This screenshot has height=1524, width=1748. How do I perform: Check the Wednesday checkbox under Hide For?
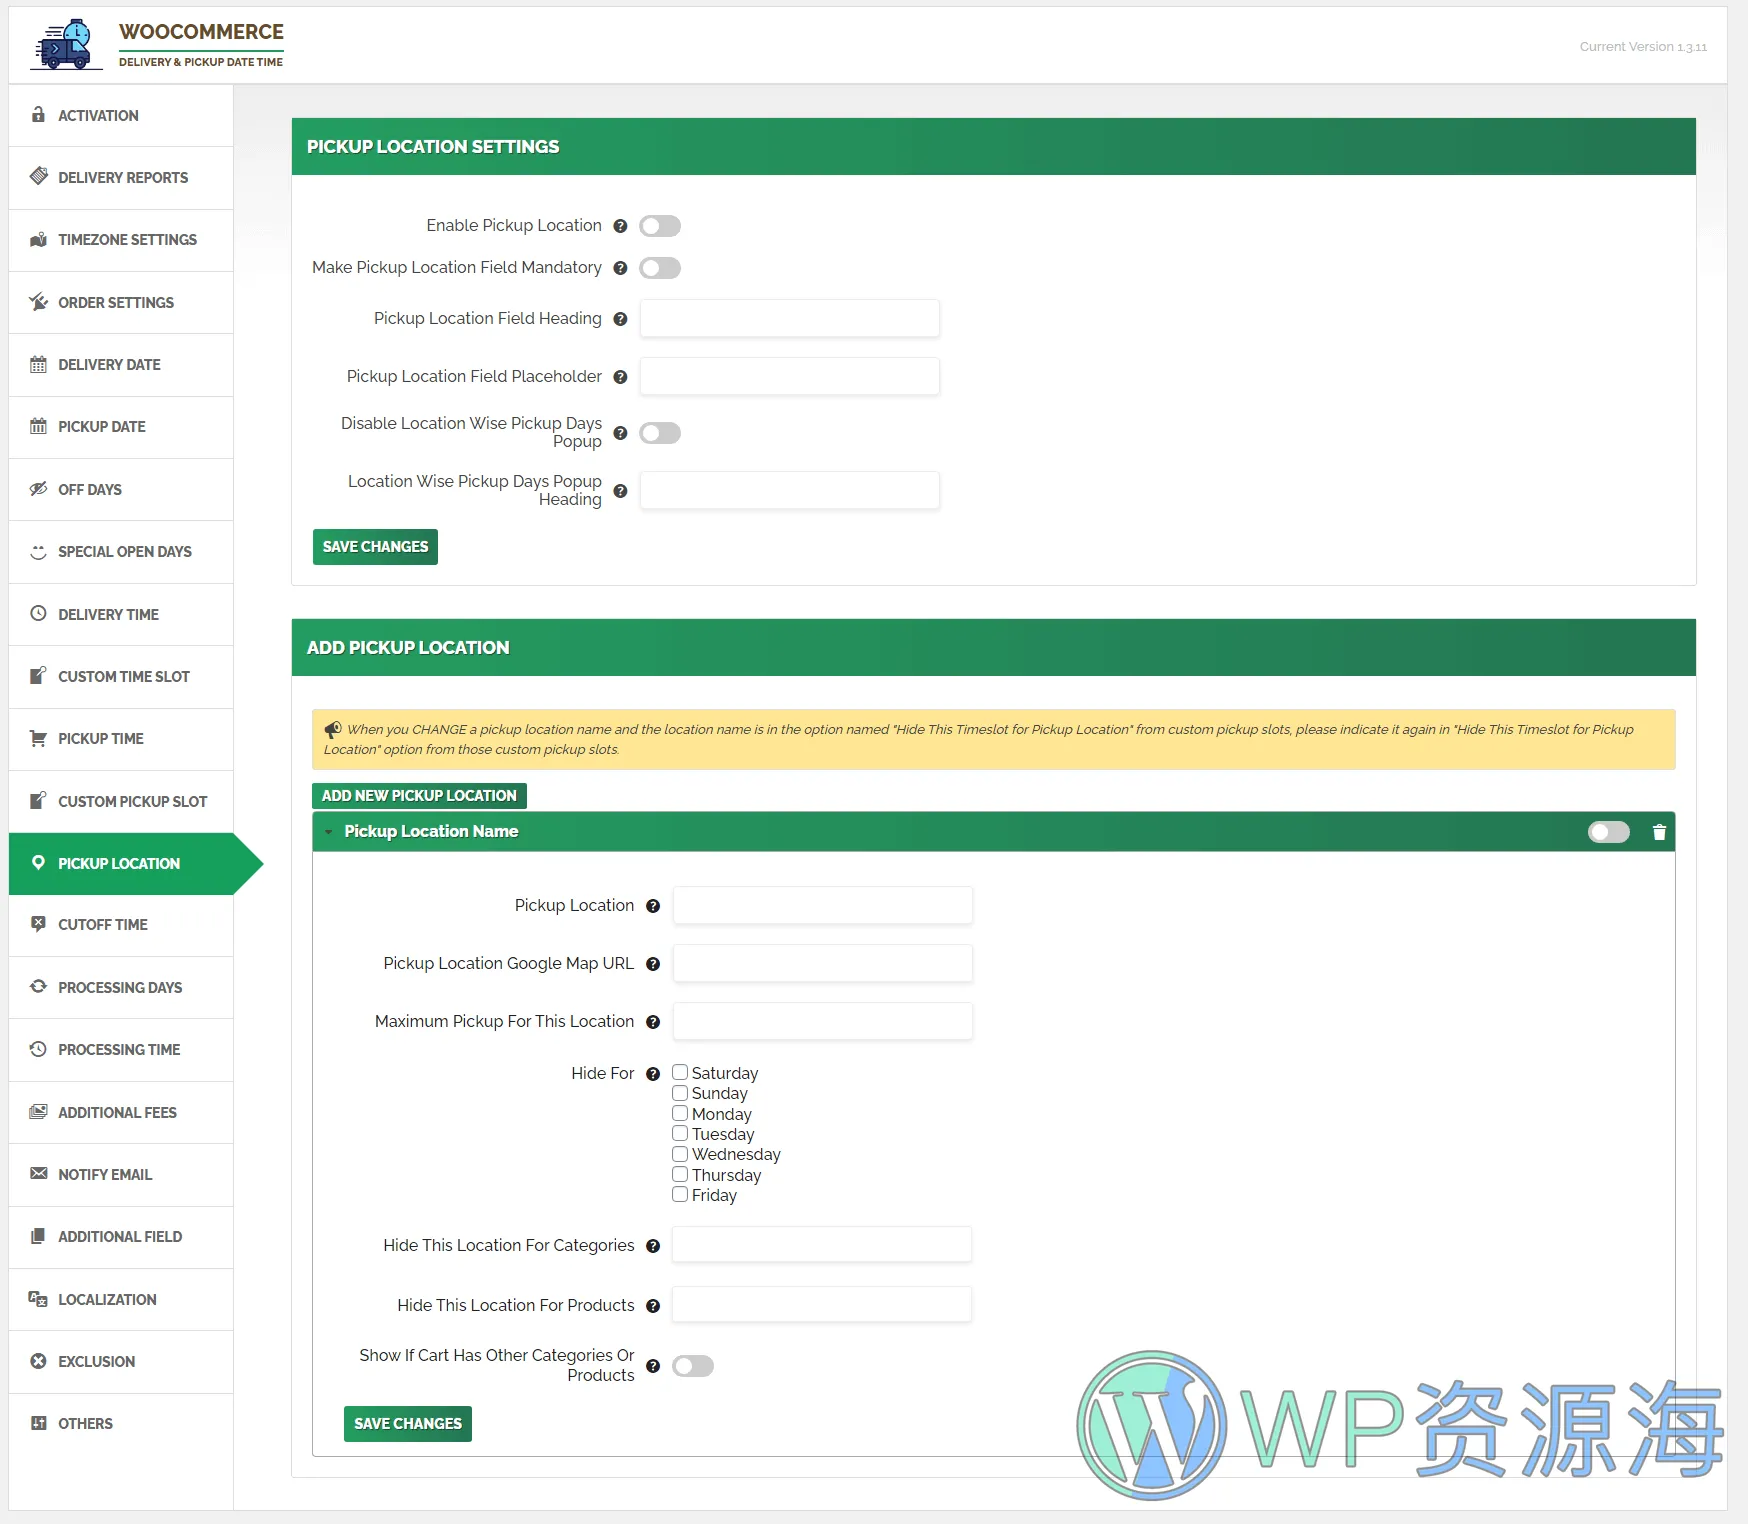(680, 1154)
